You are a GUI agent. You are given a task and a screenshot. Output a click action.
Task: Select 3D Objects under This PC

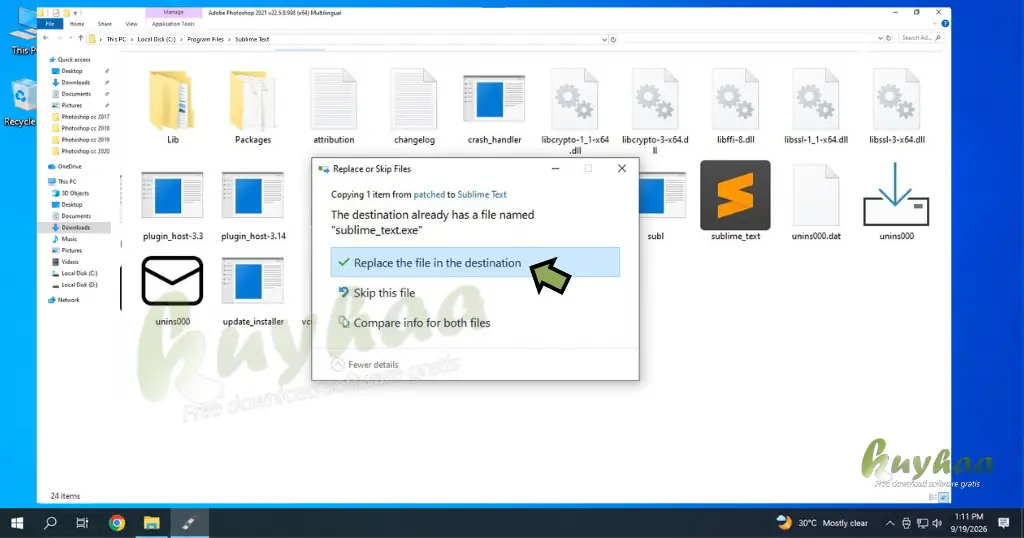pos(75,193)
